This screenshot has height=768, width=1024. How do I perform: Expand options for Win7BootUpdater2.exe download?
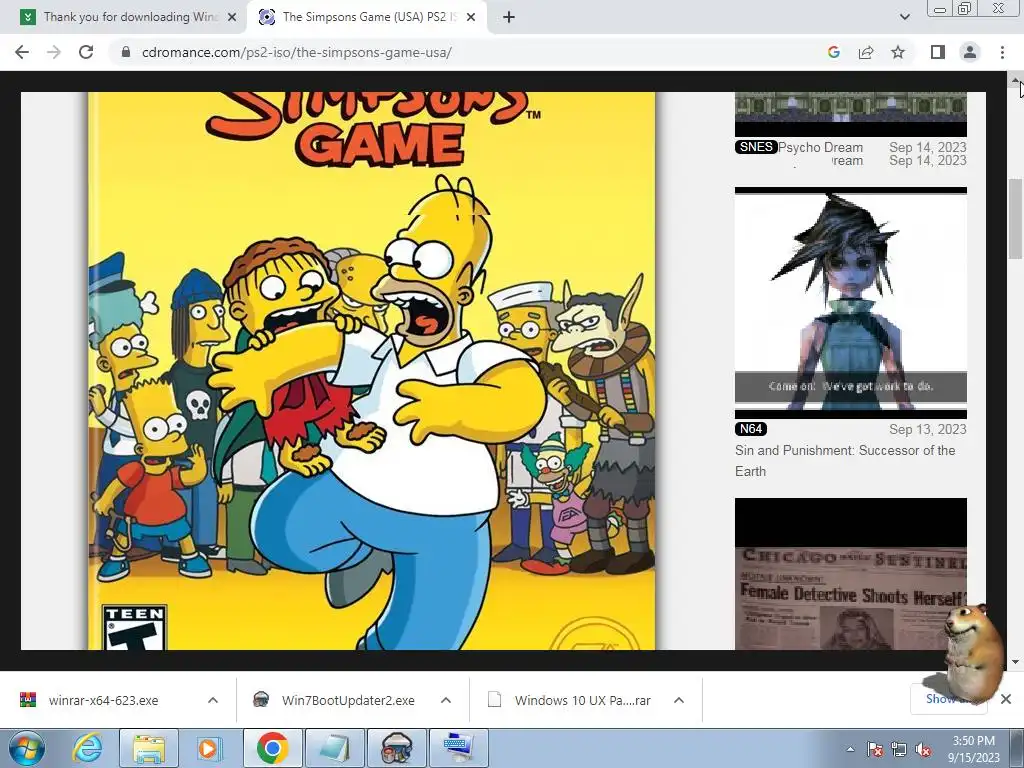tap(446, 700)
